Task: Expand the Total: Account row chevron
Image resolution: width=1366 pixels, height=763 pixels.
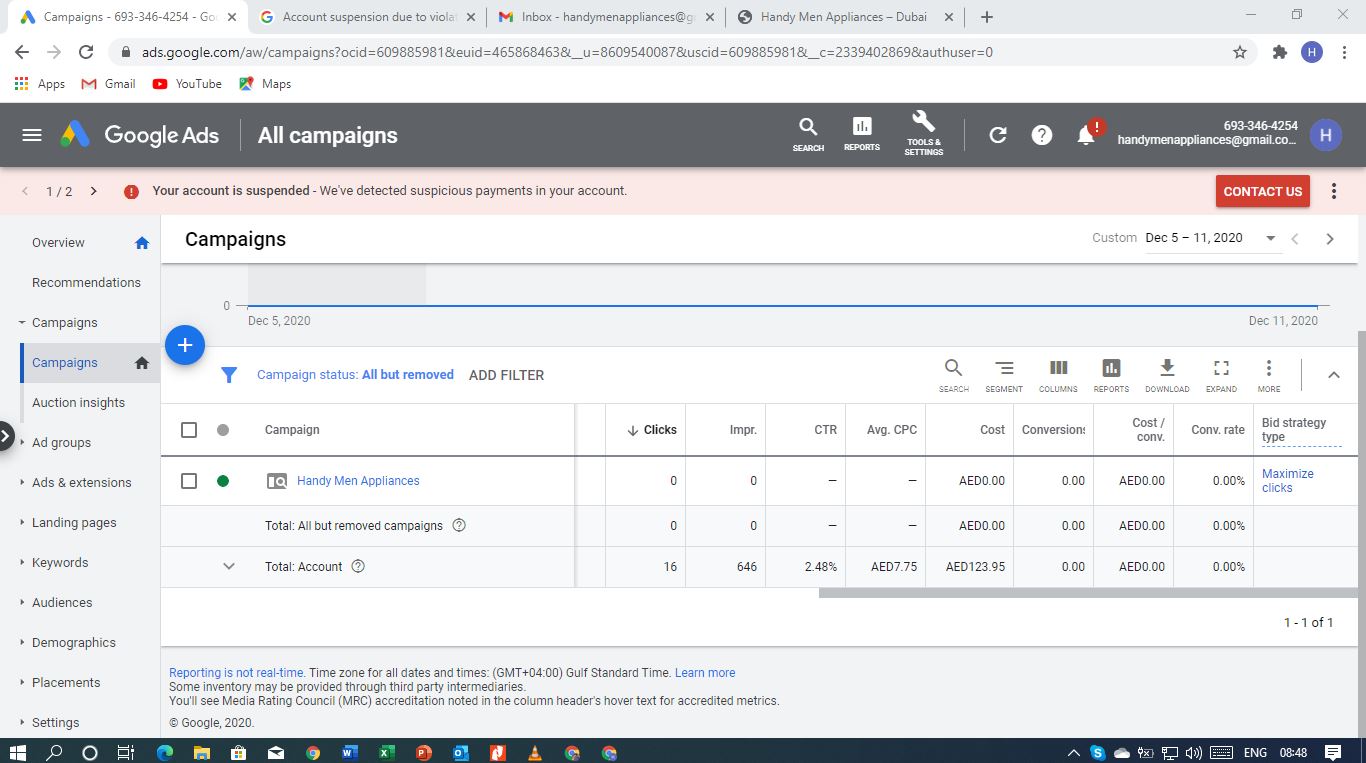Action: click(x=229, y=566)
